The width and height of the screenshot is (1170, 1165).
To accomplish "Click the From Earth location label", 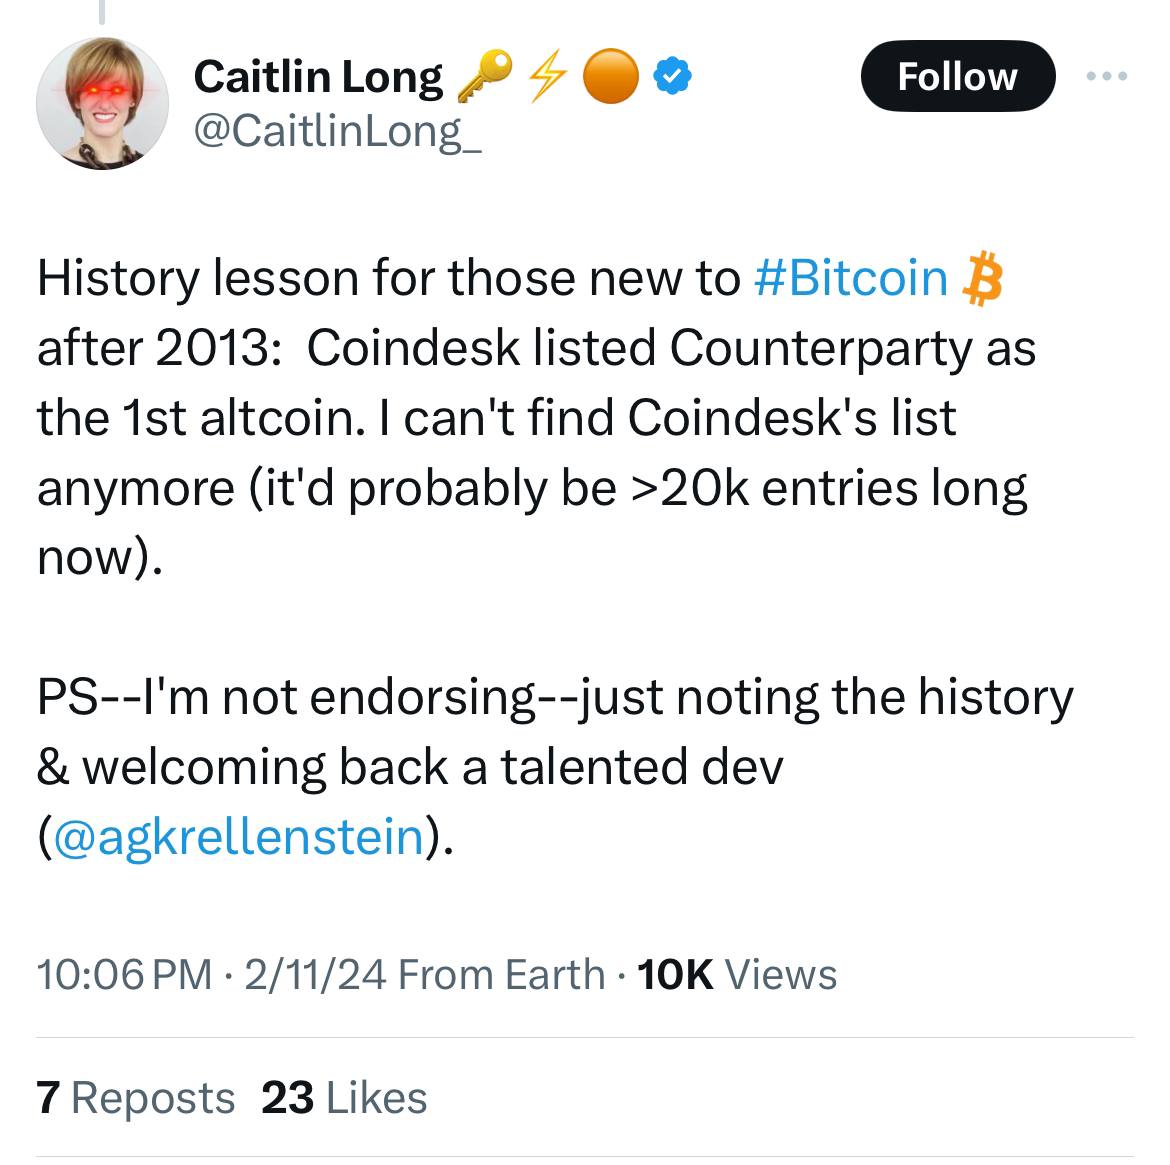I will click(501, 975).
